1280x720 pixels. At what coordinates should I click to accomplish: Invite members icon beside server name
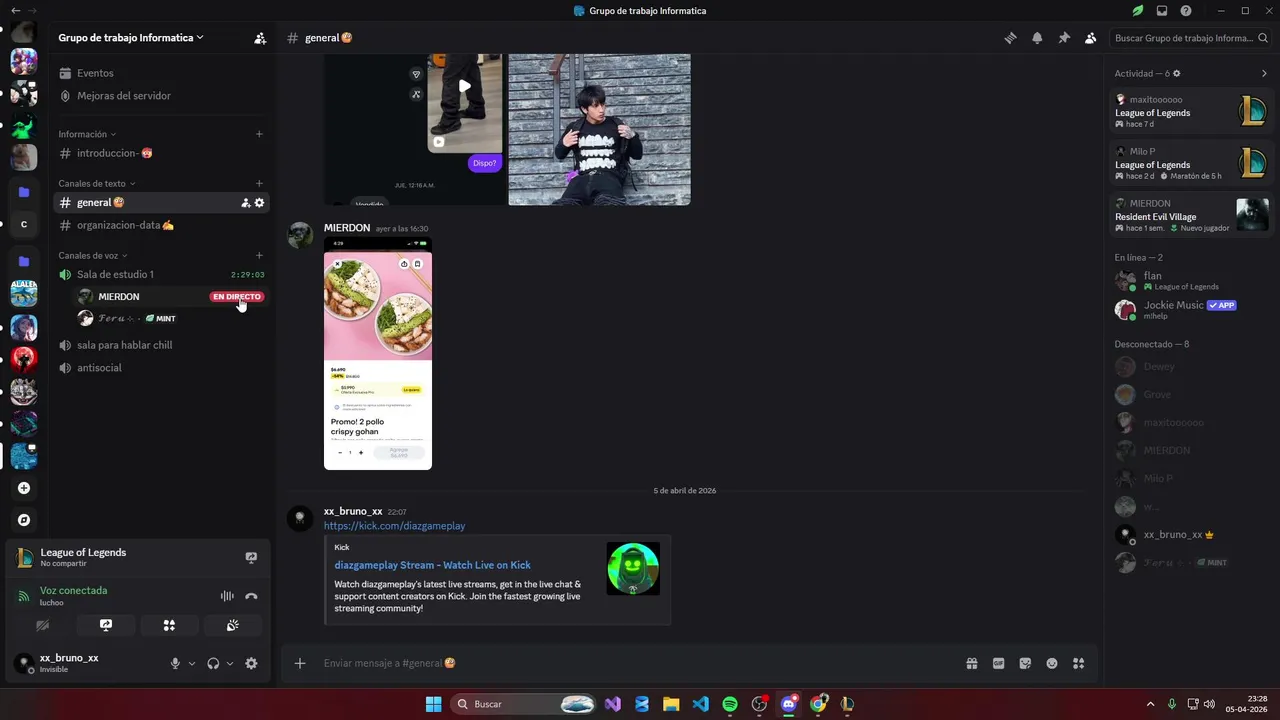260,38
